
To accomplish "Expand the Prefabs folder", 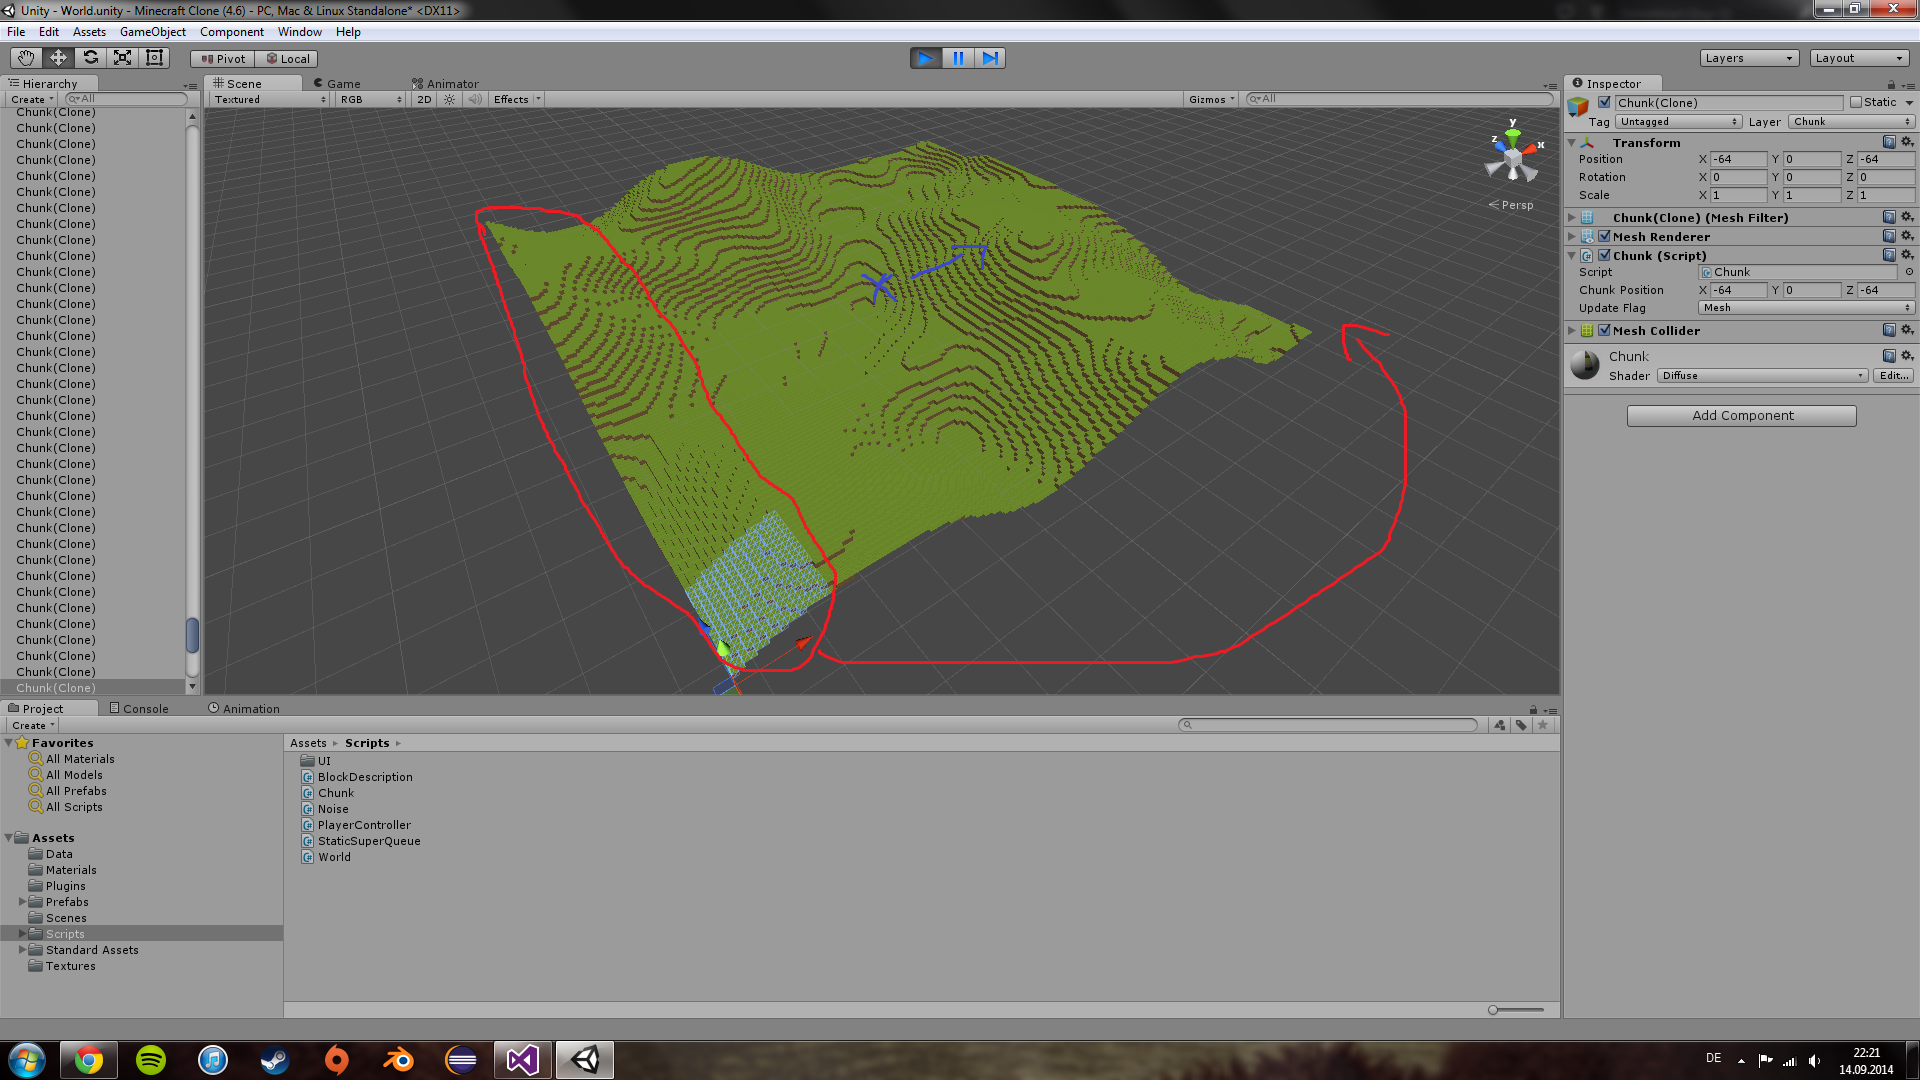I will pyautogui.click(x=23, y=902).
